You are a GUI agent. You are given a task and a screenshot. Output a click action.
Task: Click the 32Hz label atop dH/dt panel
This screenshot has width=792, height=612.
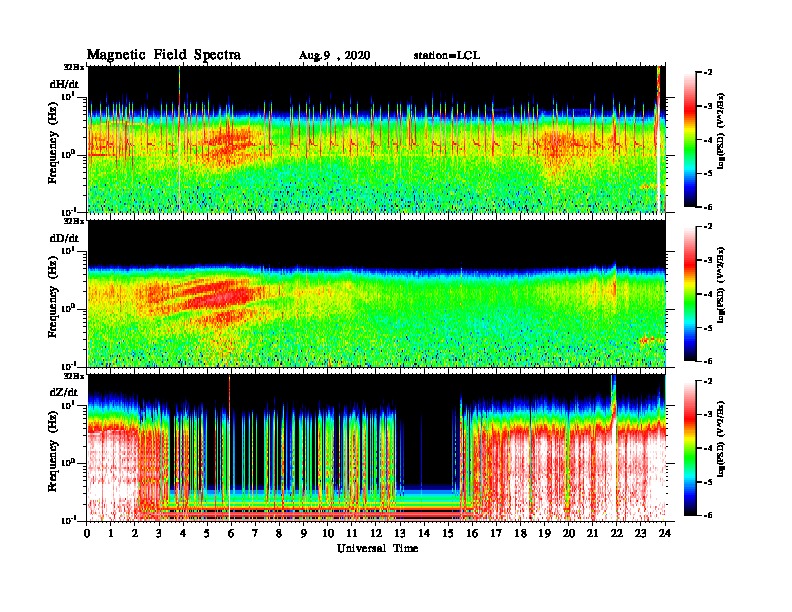tap(74, 67)
